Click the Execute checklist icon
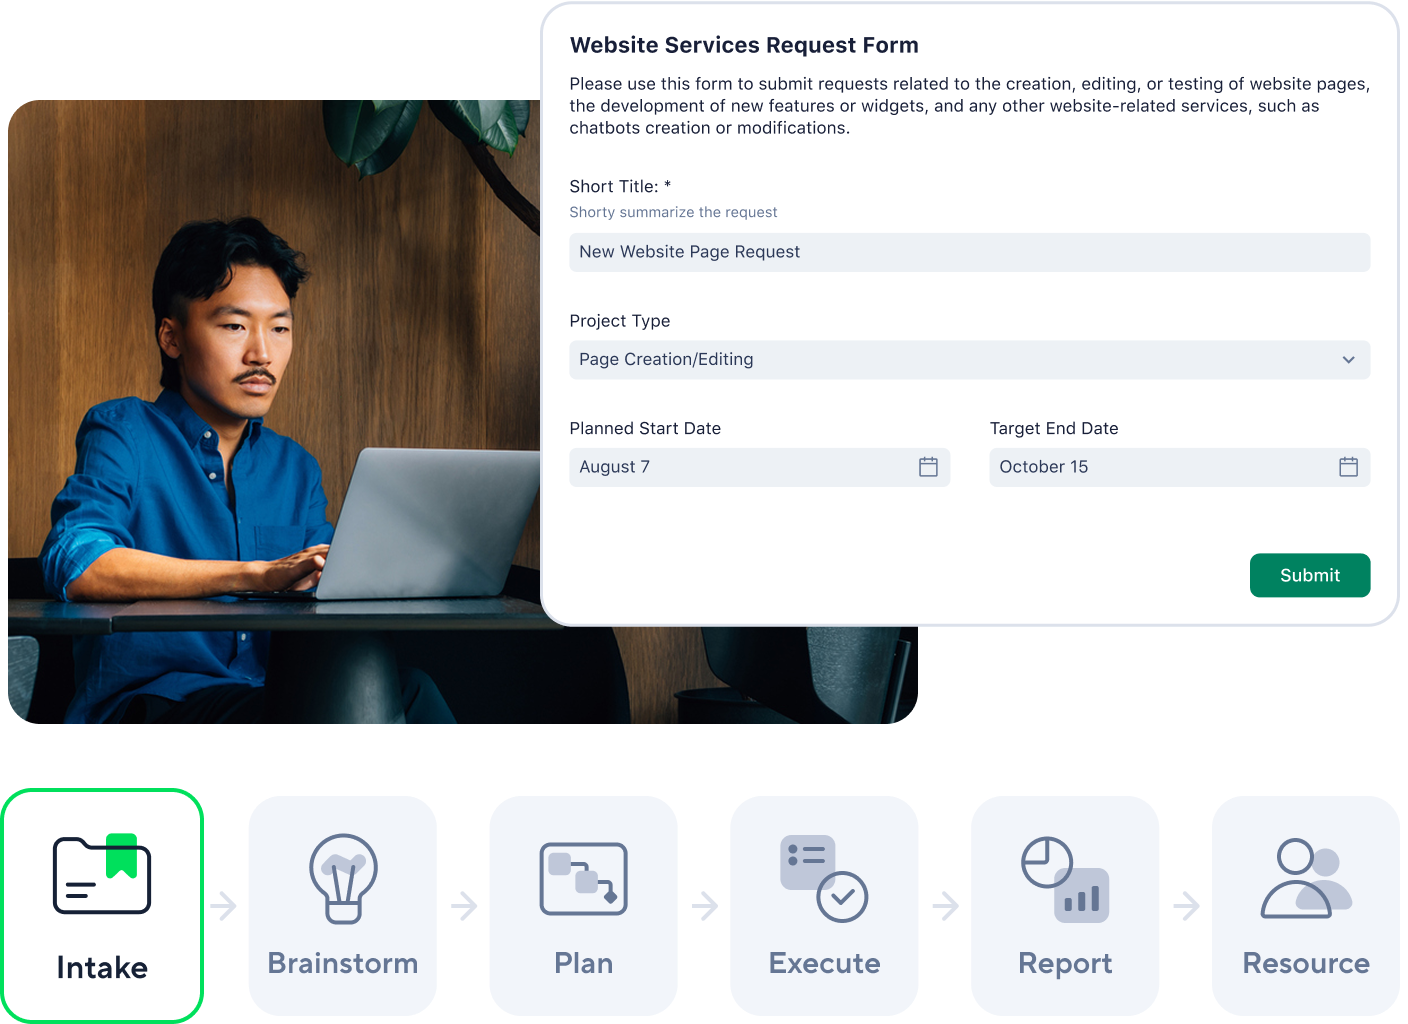This screenshot has width=1408, height=1024. (823, 878)
